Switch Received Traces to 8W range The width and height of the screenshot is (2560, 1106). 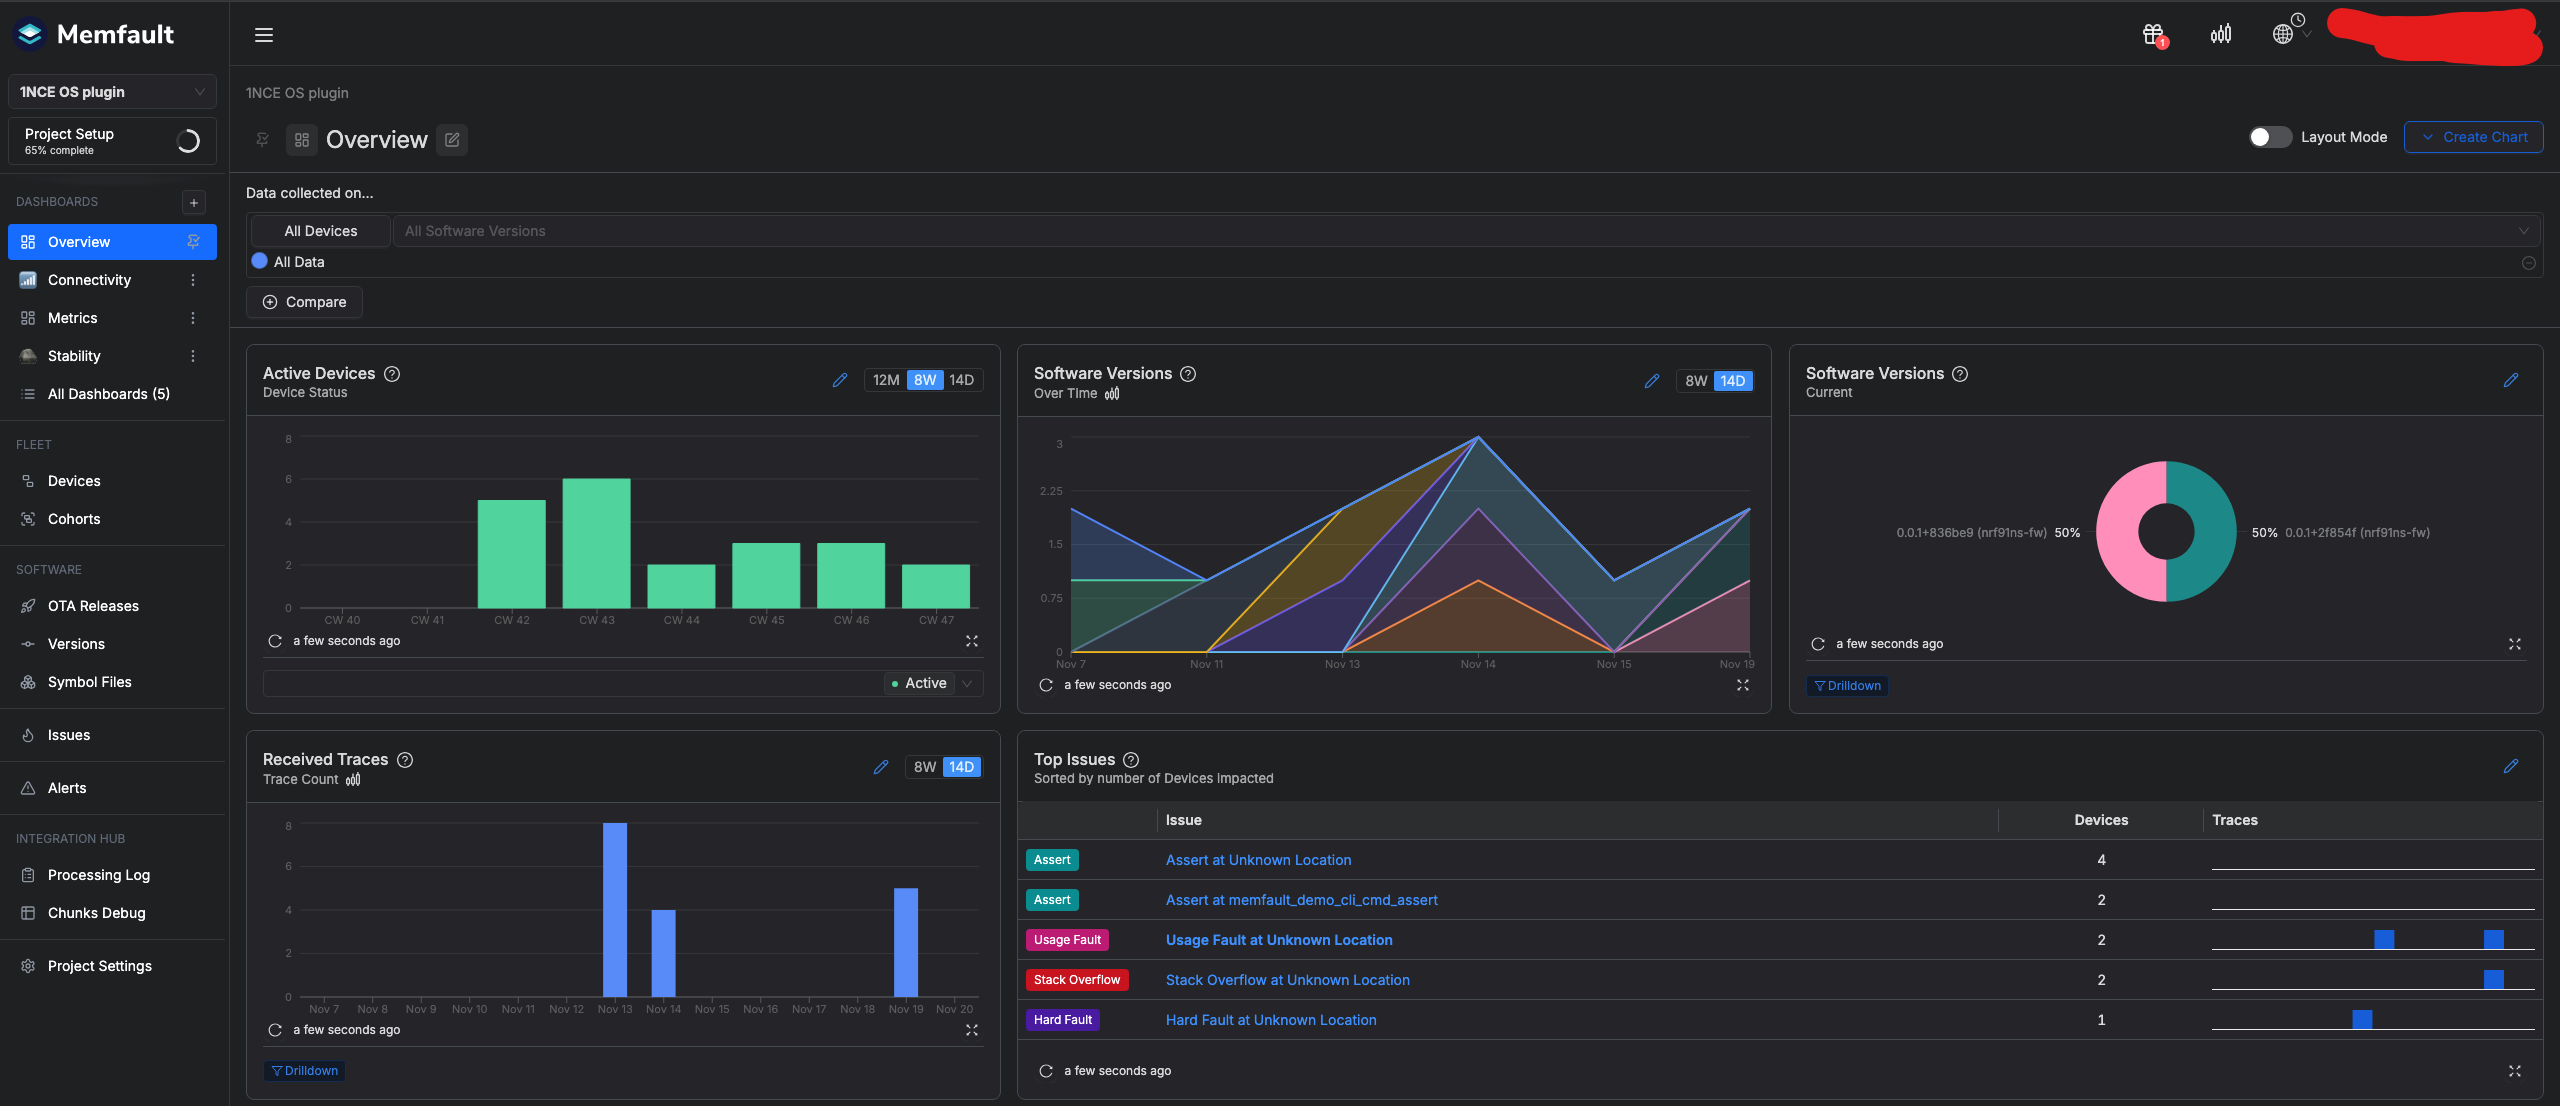coord(925,767)
